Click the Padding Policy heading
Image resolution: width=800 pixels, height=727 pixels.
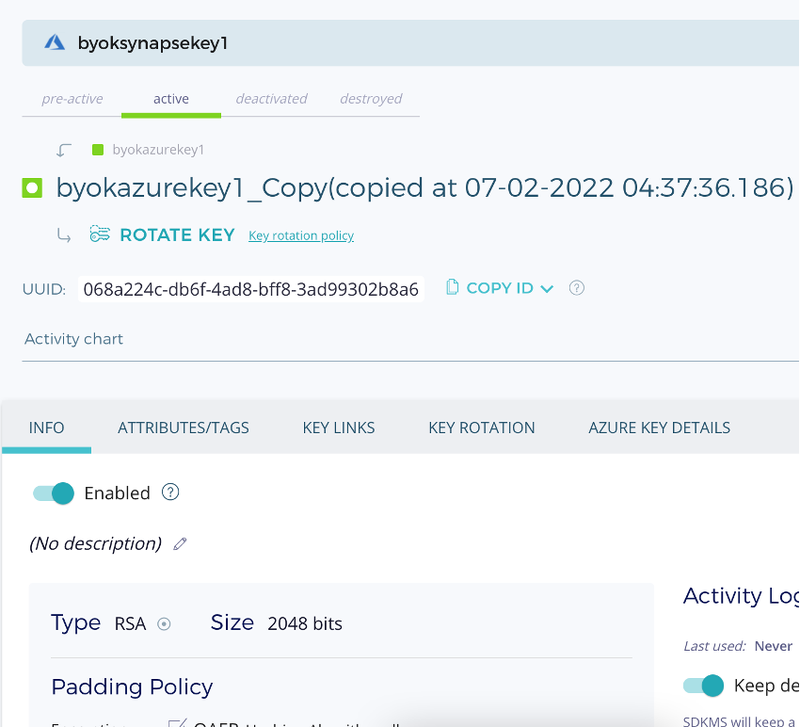click(x=132, y=687)
